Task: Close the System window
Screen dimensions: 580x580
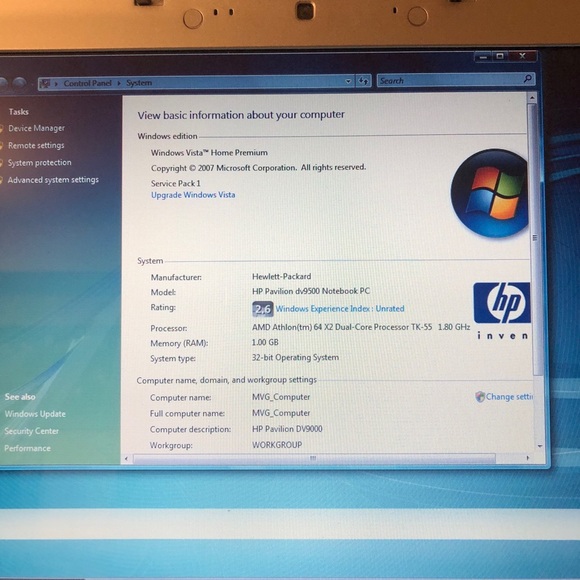Action: click(522, 56)
